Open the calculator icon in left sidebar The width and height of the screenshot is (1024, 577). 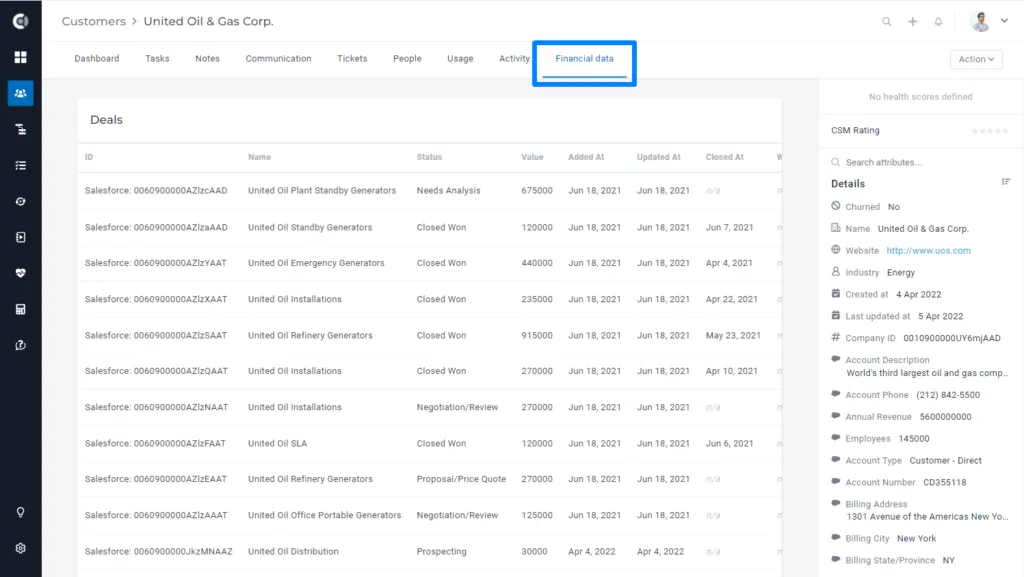pyautogui.click(x=20, y=309)
